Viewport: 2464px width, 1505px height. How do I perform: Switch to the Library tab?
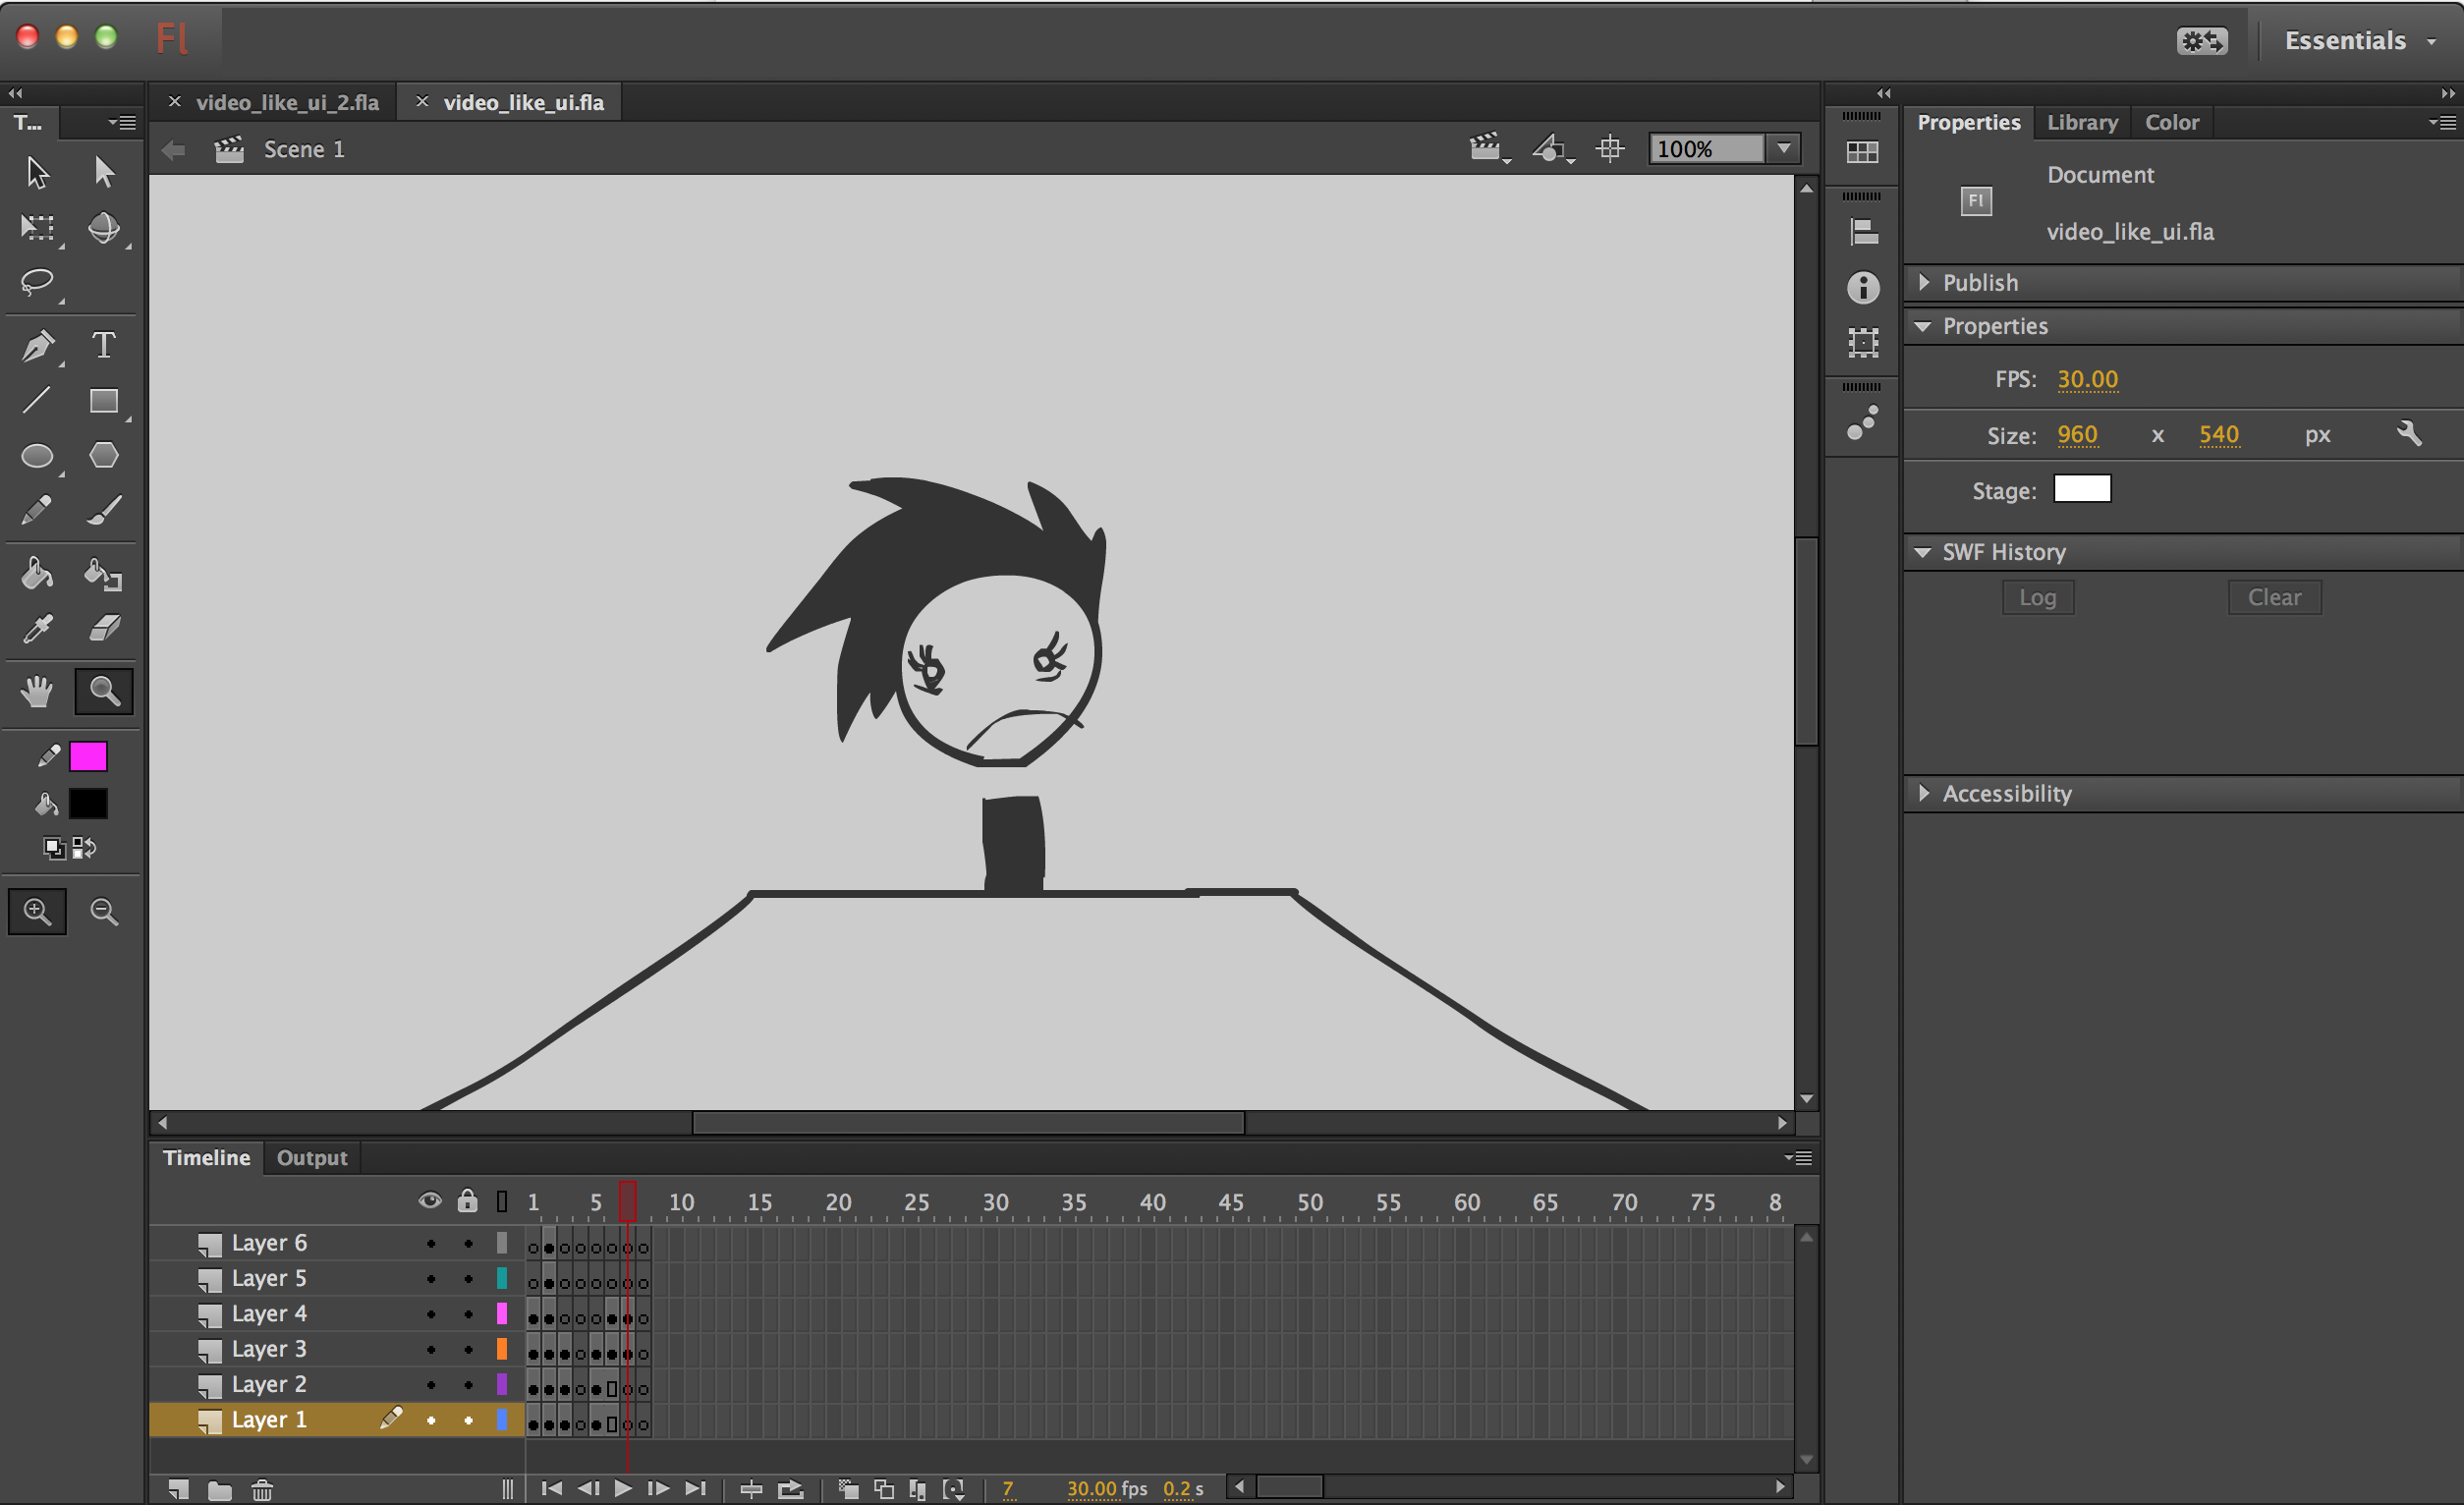point(2082,122)
